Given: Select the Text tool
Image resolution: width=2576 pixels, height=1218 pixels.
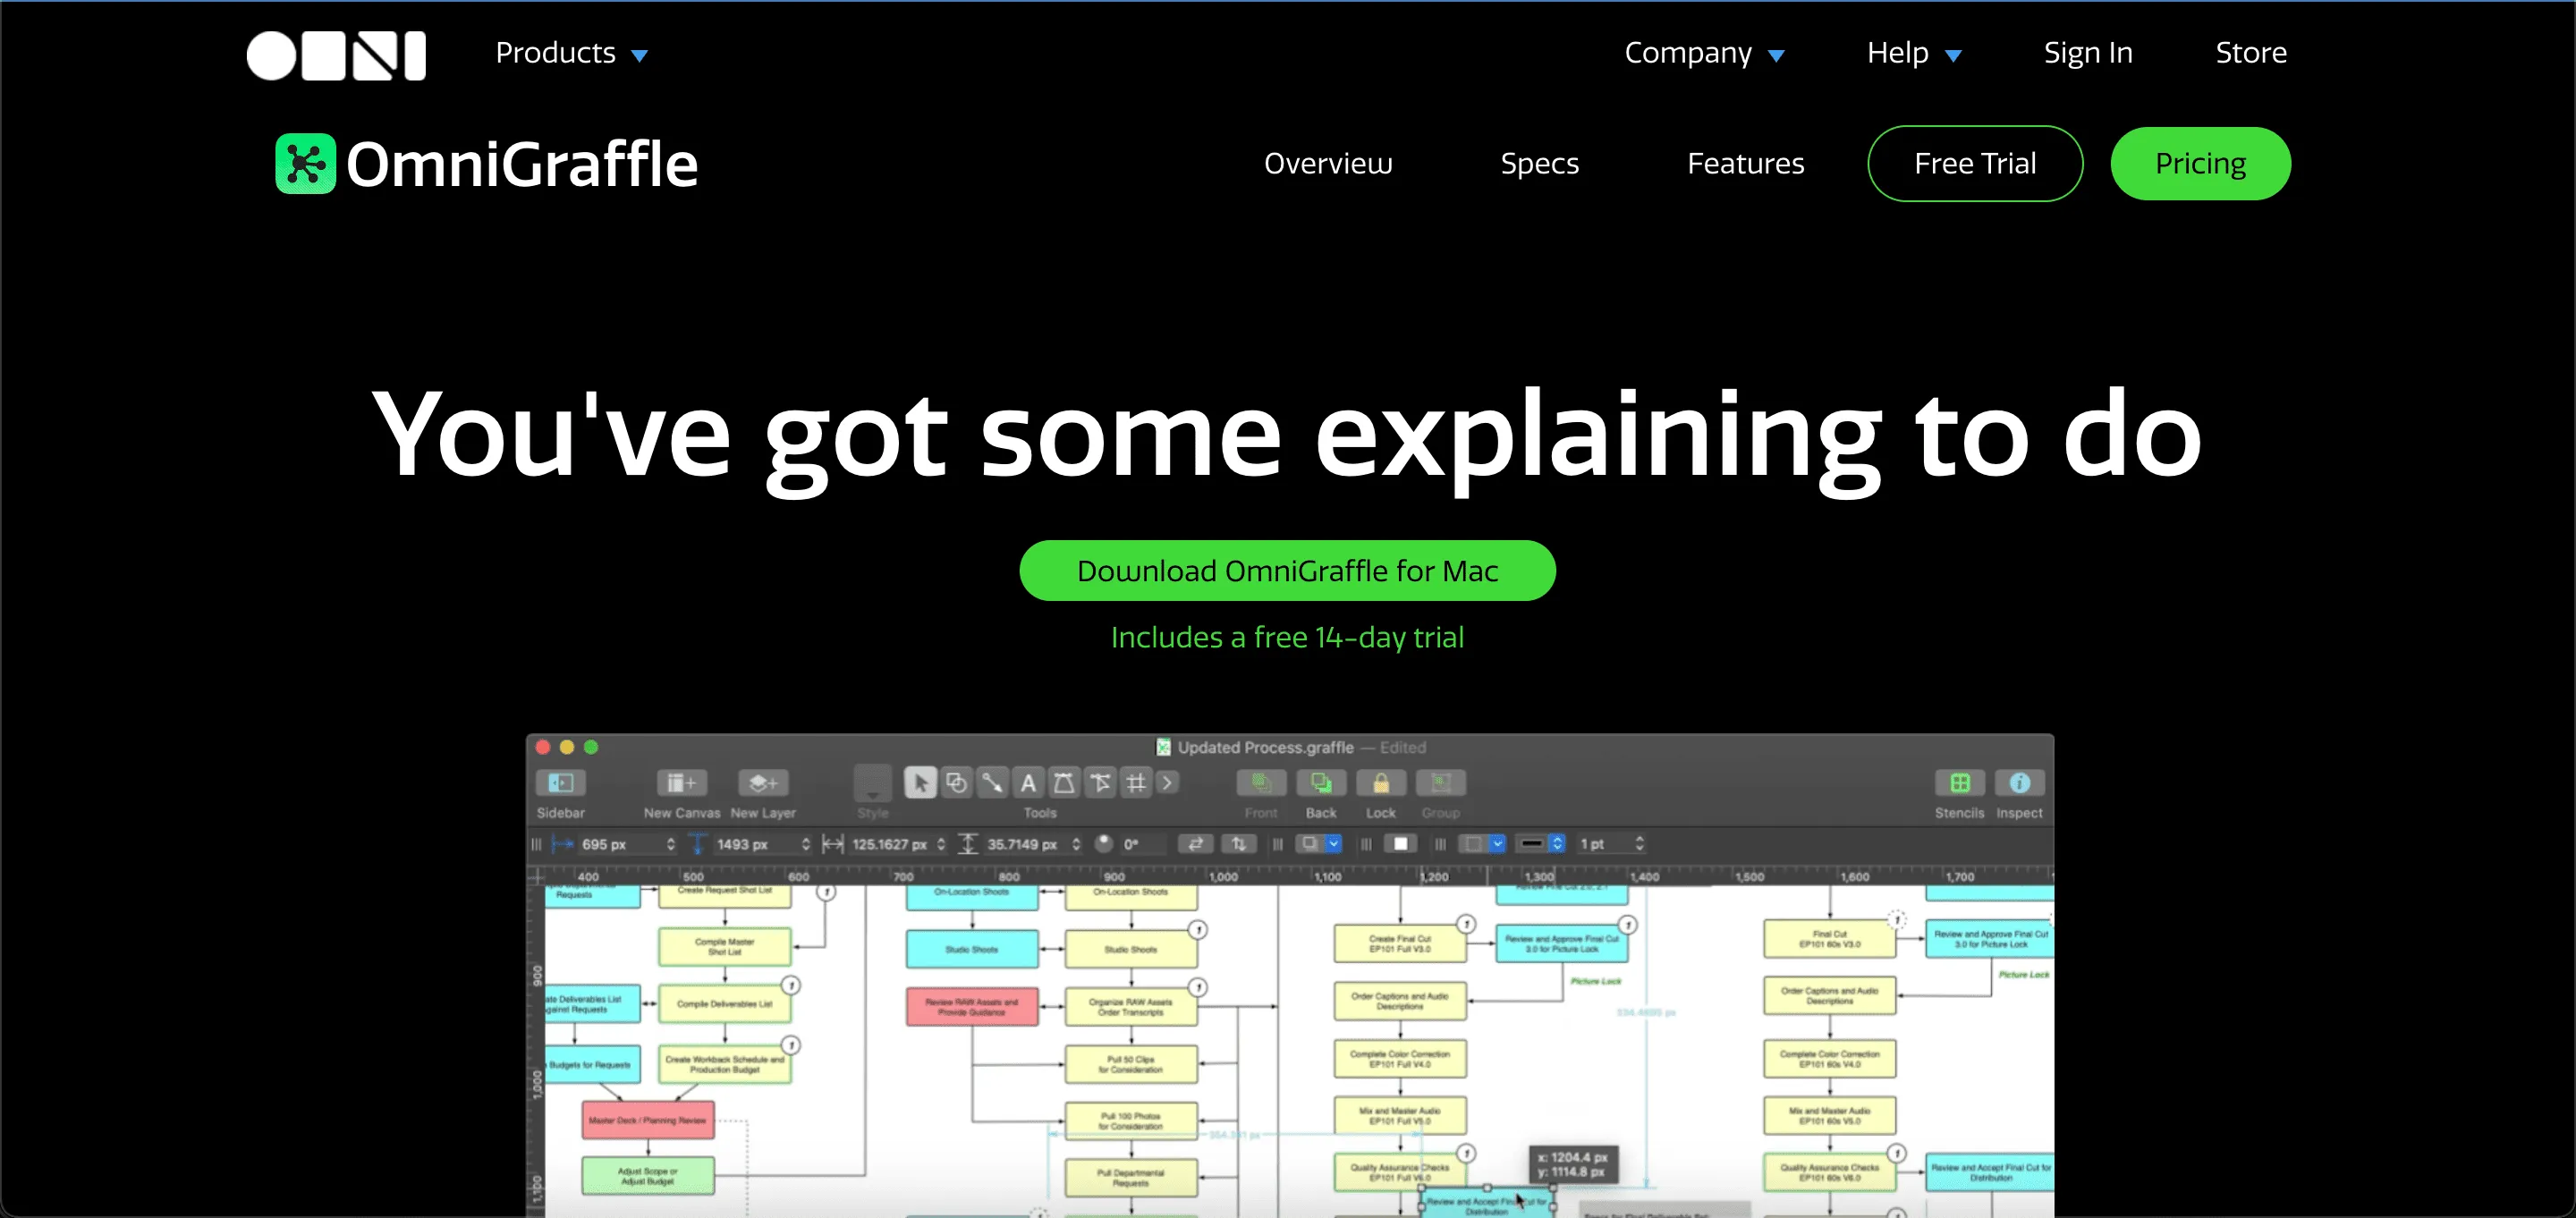Looking at the screenshot, I should pos(1028,782).
